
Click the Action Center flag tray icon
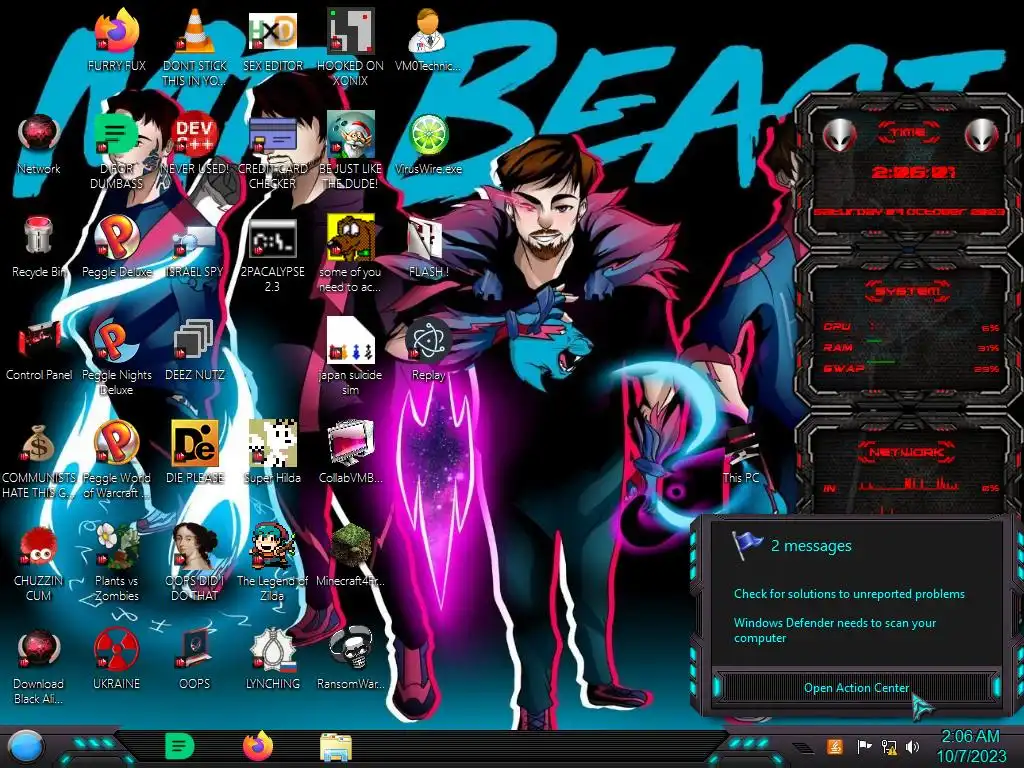coord(864,746)
